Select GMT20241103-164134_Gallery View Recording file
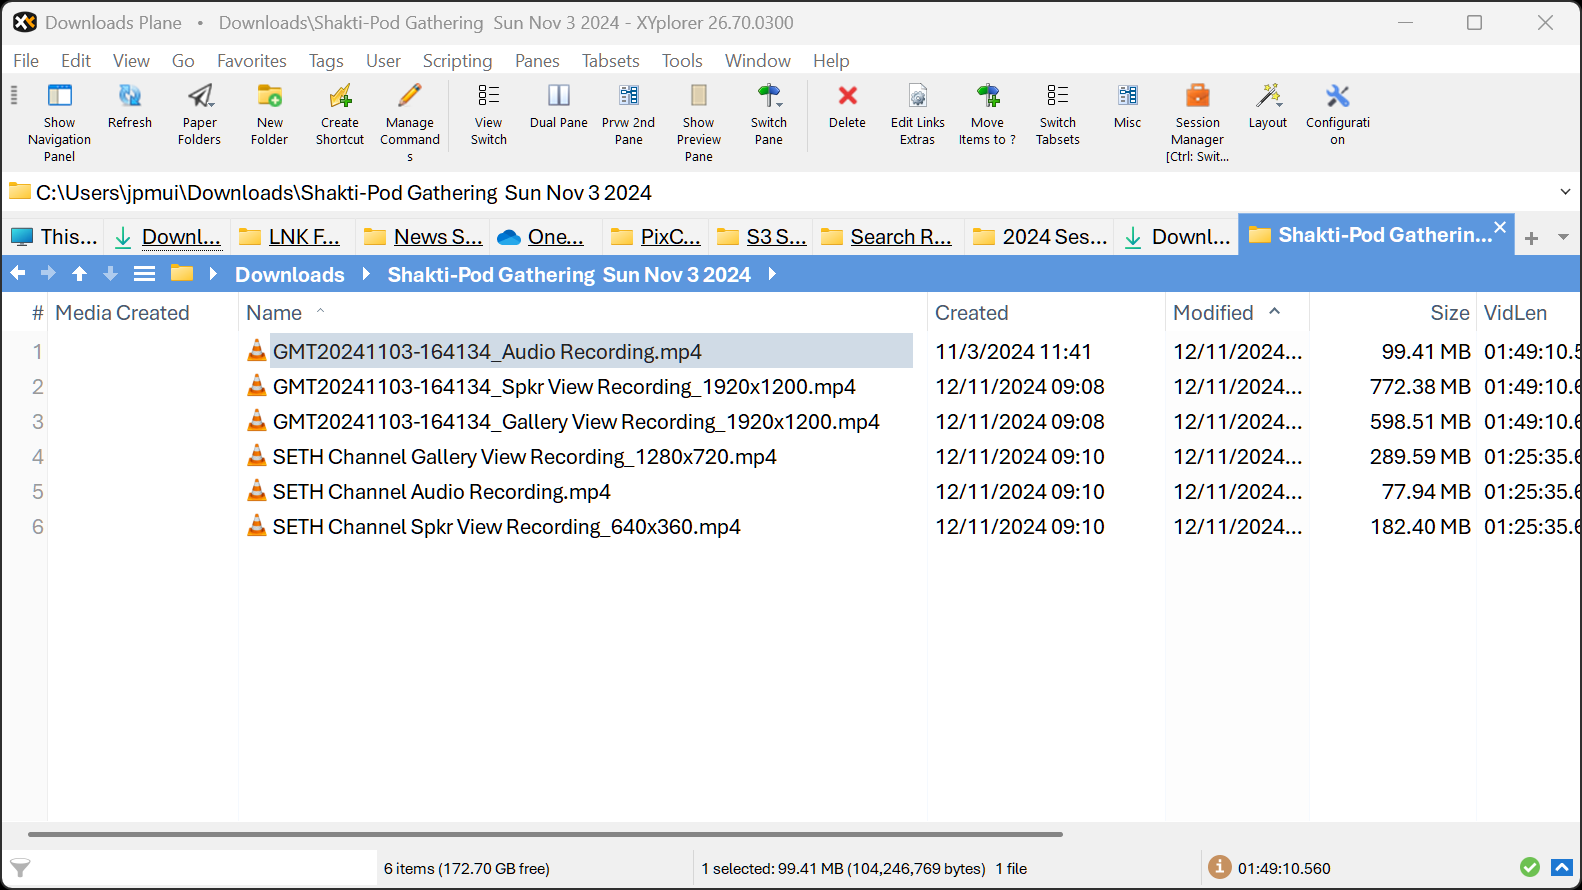 (x=576, y=422)
